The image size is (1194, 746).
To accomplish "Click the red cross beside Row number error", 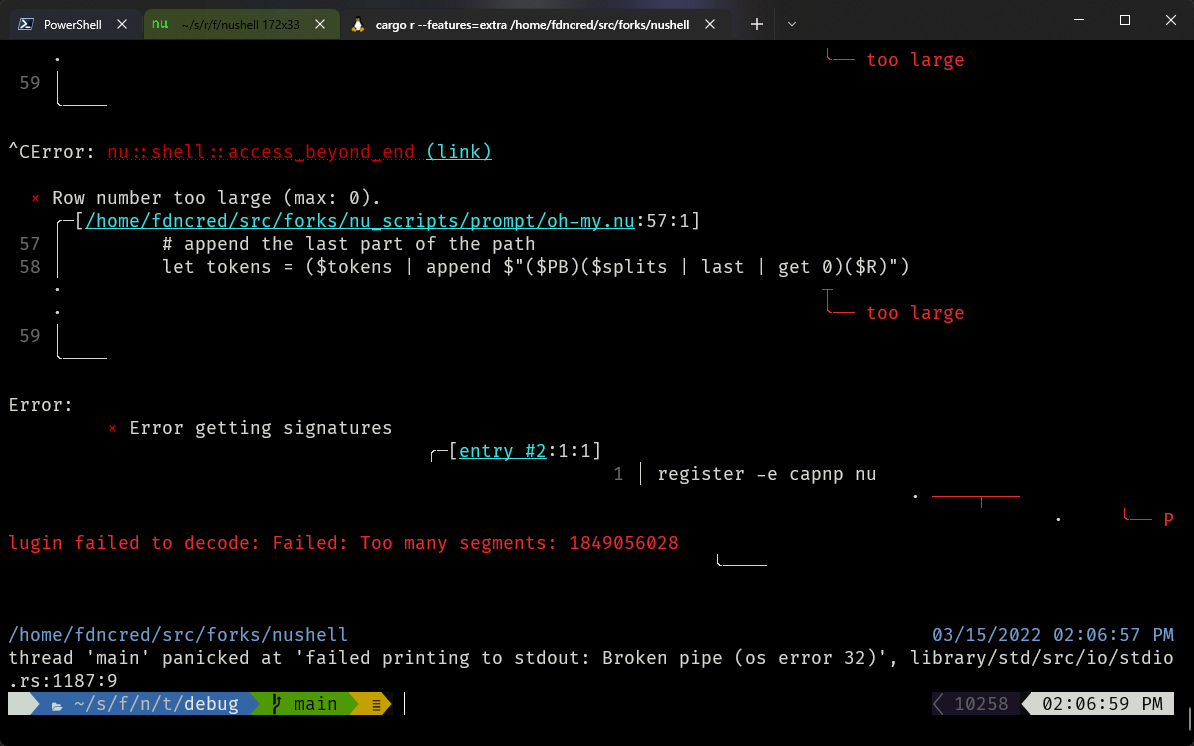I will [34, 198].
